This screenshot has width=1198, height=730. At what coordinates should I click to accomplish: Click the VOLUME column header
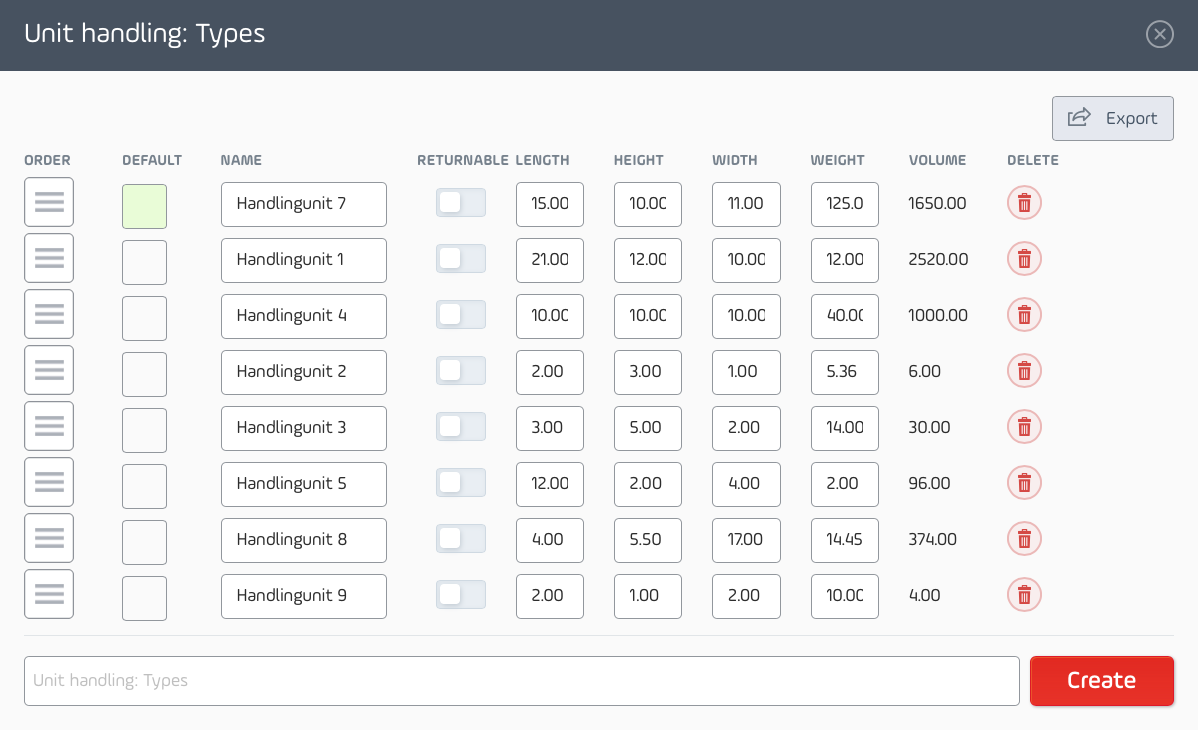pyautogui.click(x=937, y=161)
